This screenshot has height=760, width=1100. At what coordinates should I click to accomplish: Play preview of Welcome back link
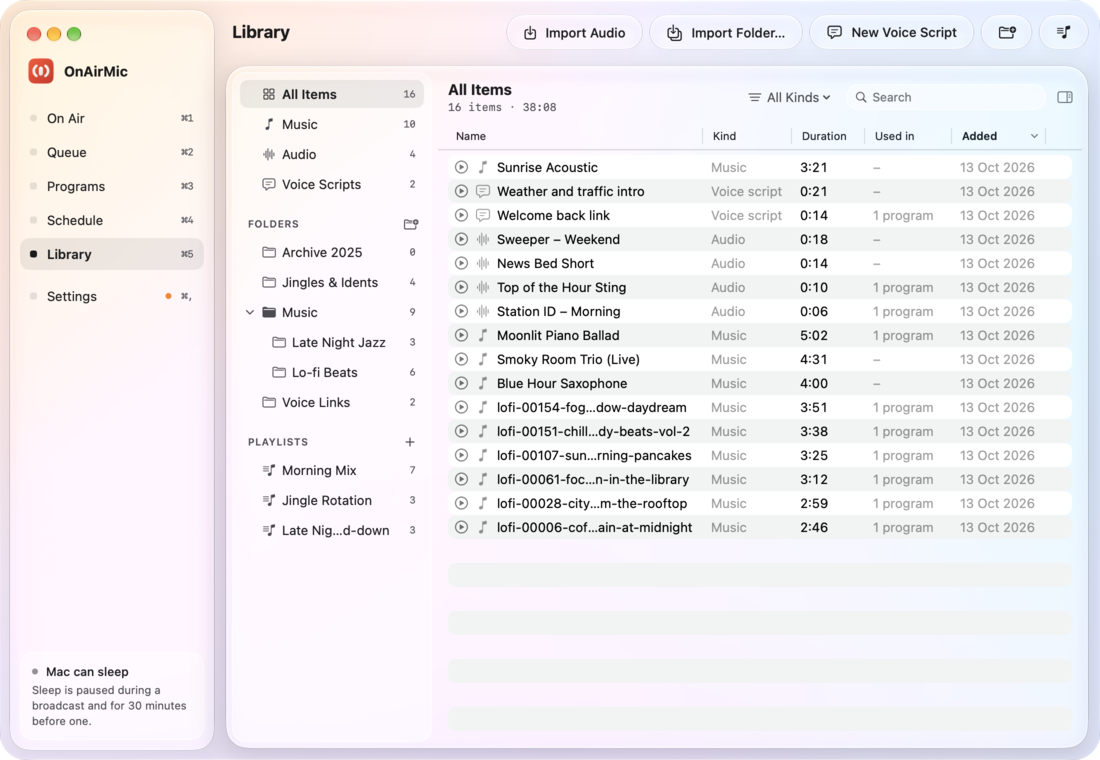[x=461, y=215]
